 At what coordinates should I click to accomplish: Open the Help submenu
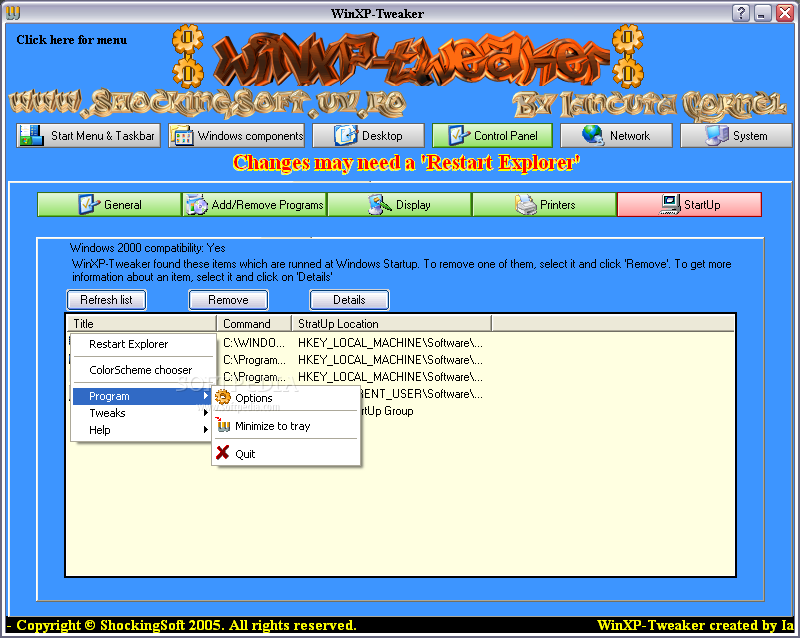click(141, 430)
